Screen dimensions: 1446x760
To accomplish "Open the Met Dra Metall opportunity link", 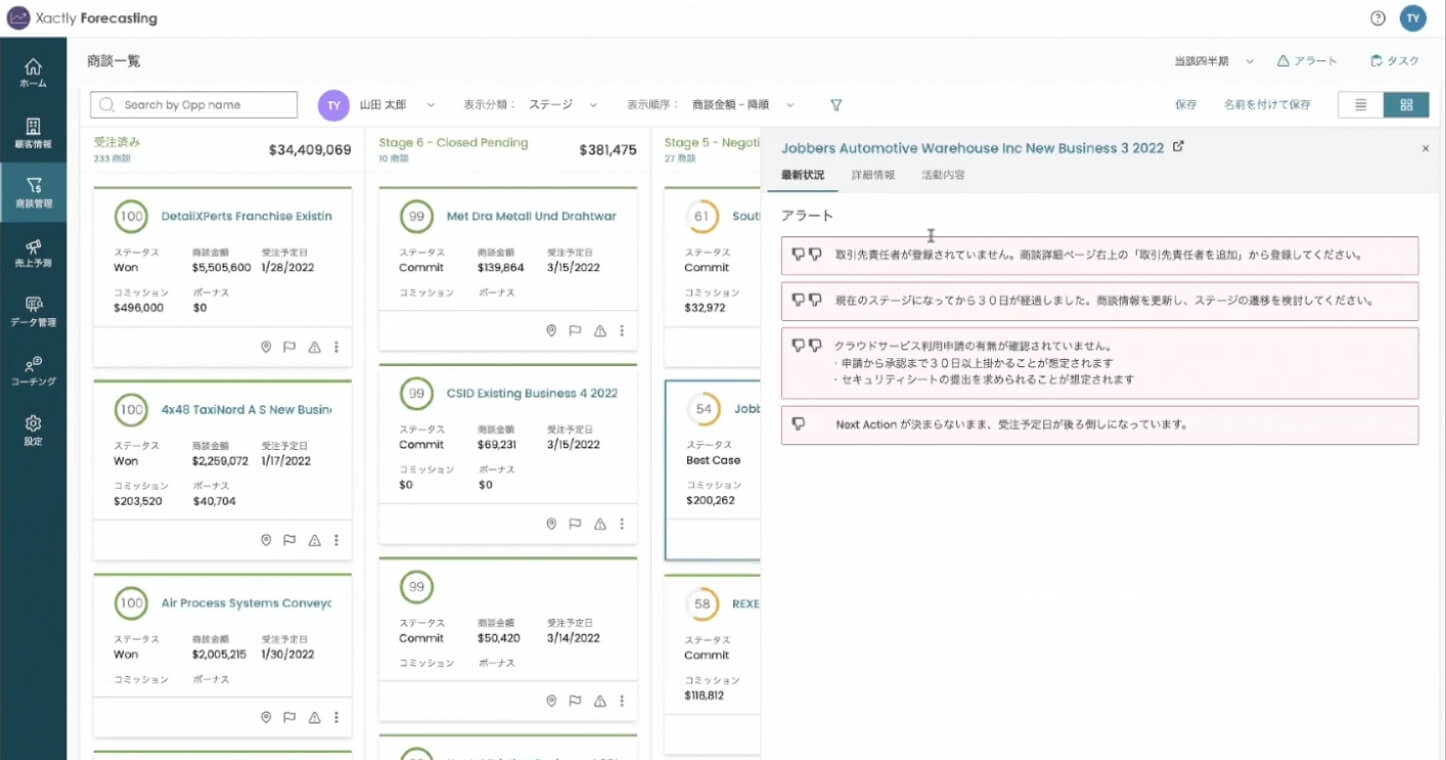I will coord(531,216).
